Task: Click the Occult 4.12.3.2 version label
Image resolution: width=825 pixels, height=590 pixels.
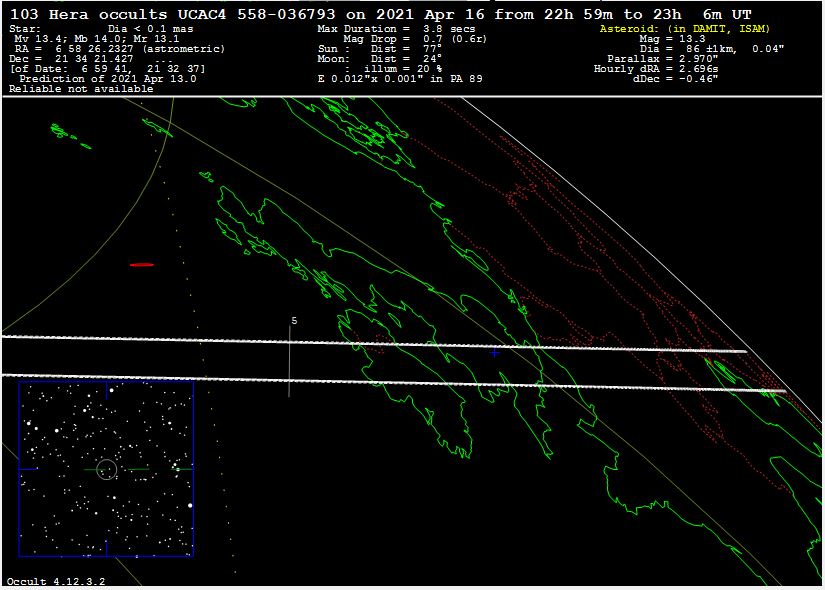Action: pos(55,581)
